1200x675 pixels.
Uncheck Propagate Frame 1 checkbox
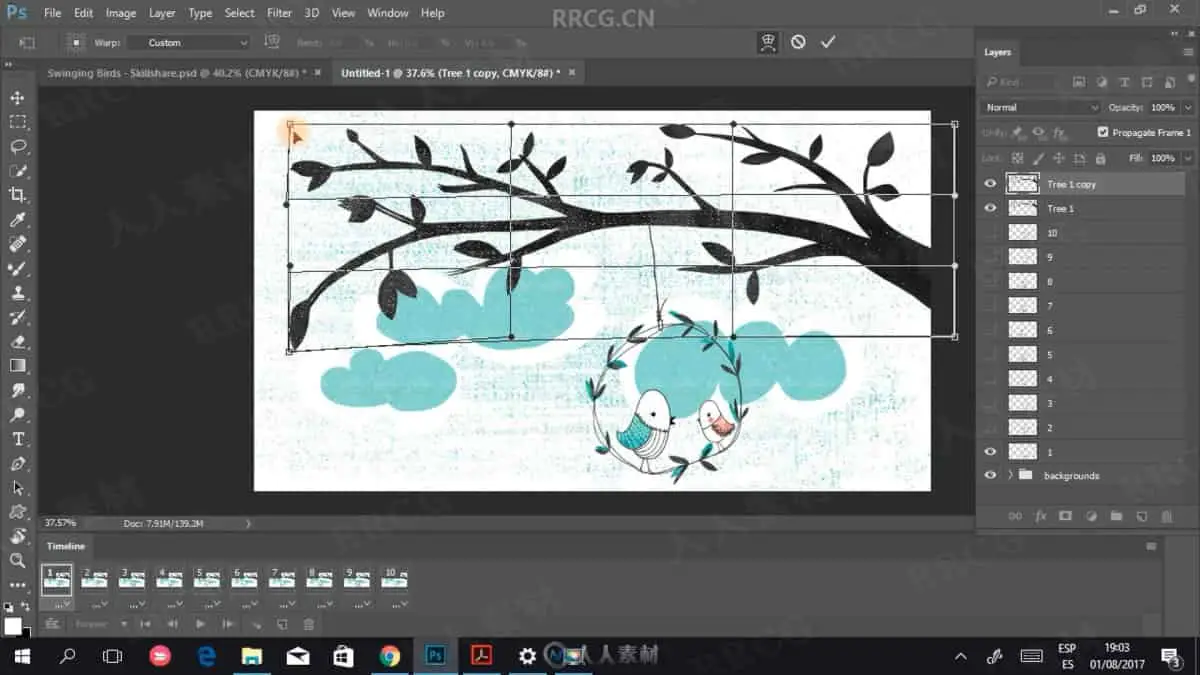[1103, 132]
